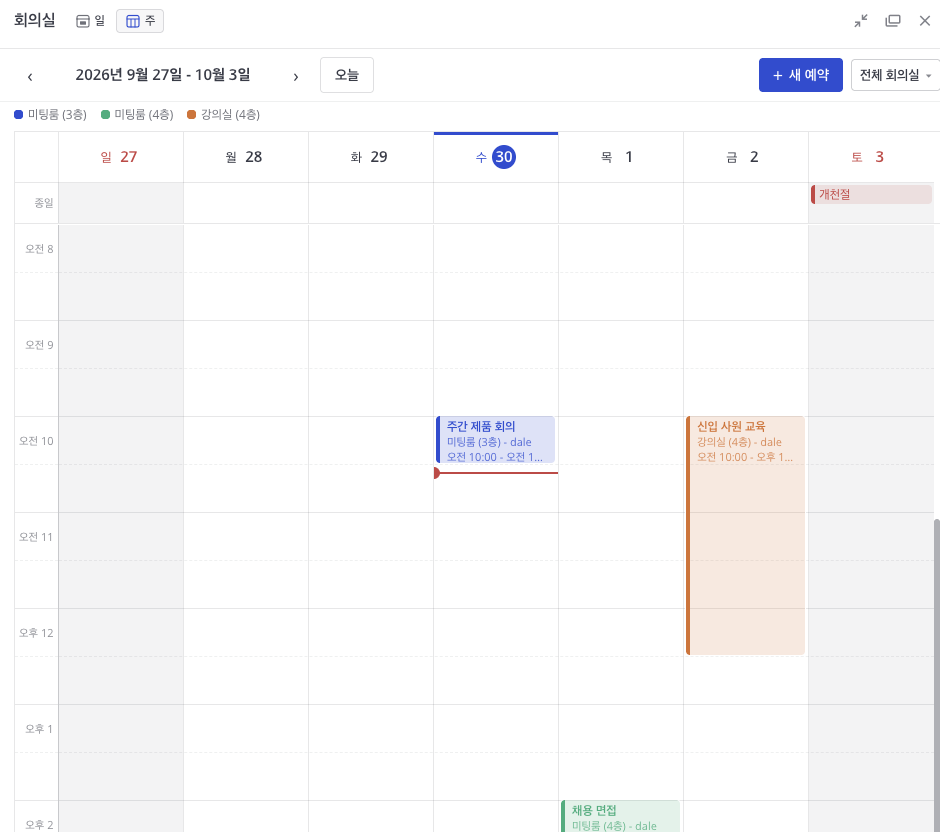
Task: Click the 오전 10 time label
Action: pos(36,441)
